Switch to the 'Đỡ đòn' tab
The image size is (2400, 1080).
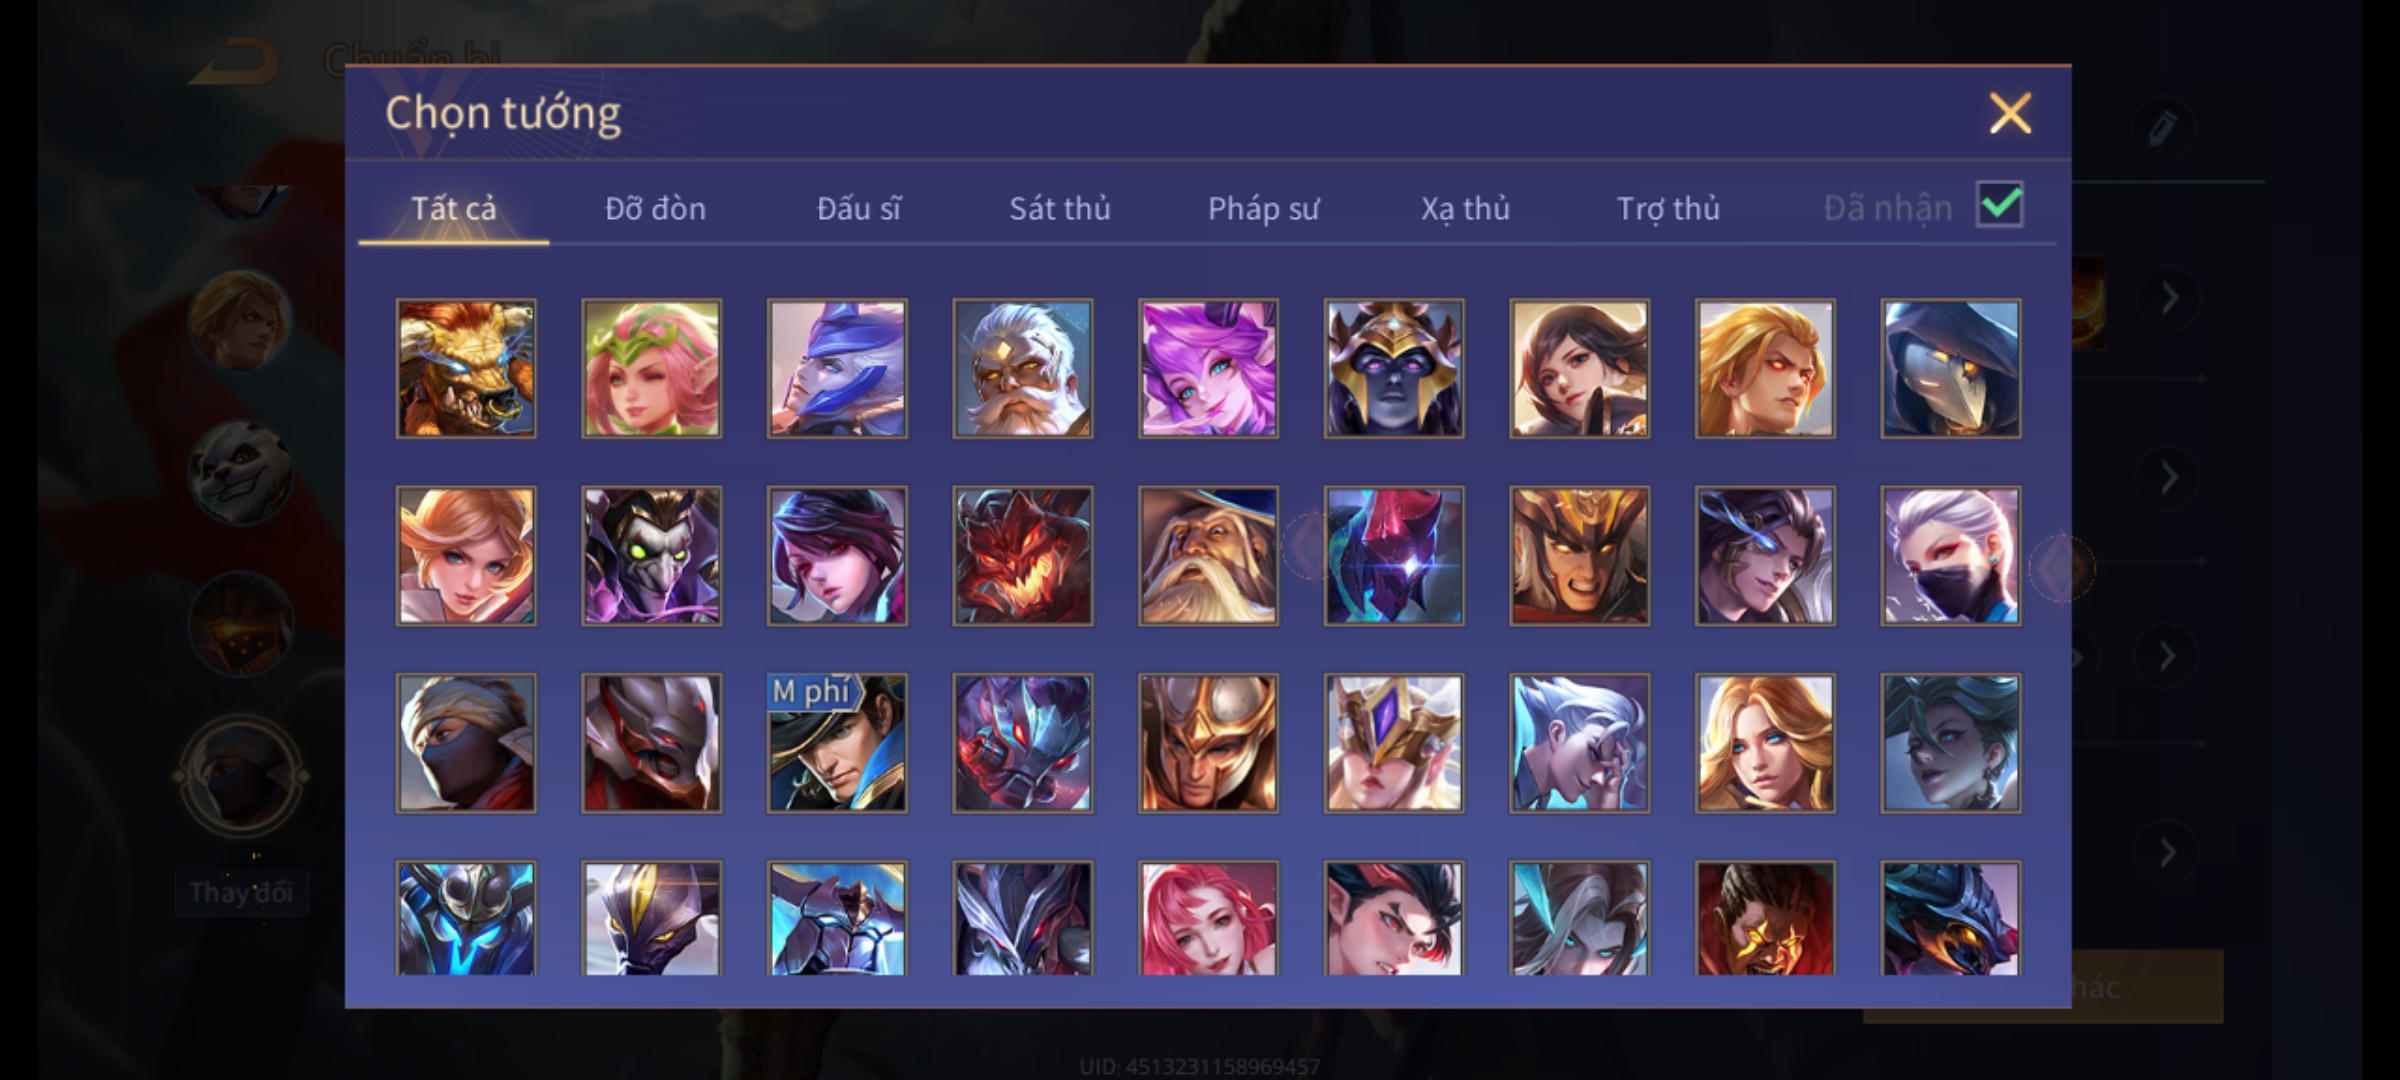655,208
